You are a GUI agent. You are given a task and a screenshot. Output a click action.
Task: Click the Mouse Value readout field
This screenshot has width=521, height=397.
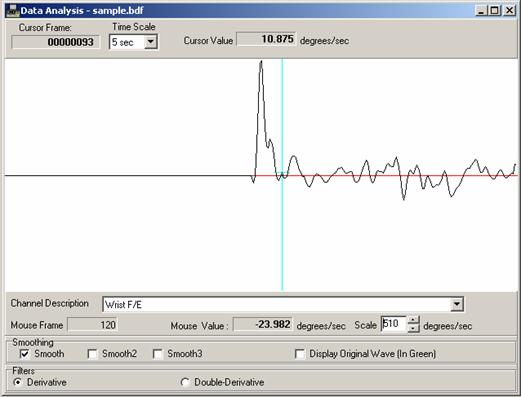[263, 324]
